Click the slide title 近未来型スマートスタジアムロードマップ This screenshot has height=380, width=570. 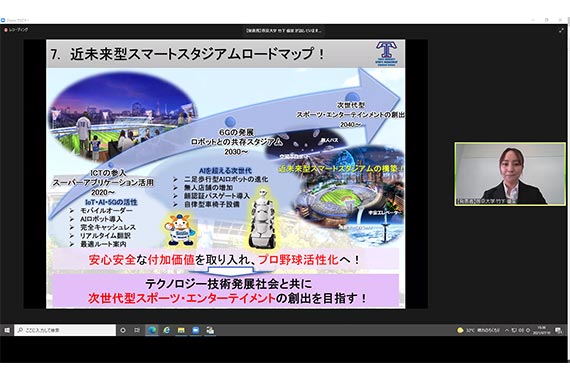197,54
